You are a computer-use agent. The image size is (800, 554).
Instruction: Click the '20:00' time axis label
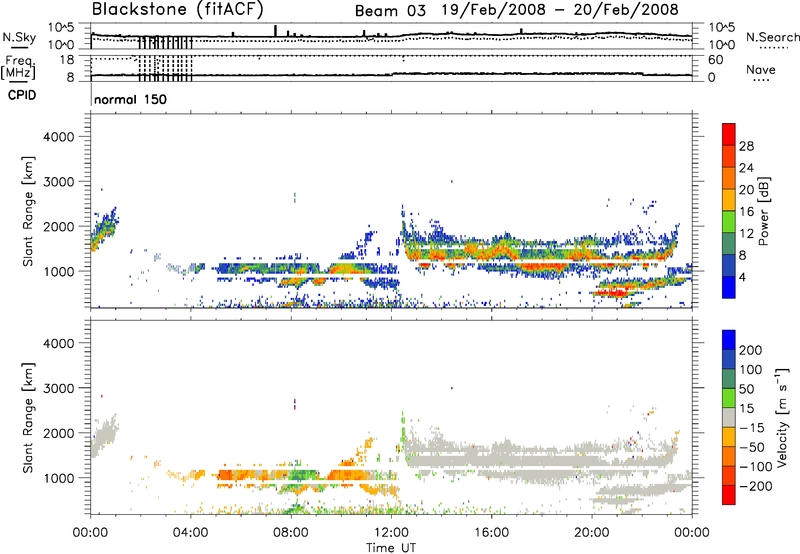tap(591, 533)
